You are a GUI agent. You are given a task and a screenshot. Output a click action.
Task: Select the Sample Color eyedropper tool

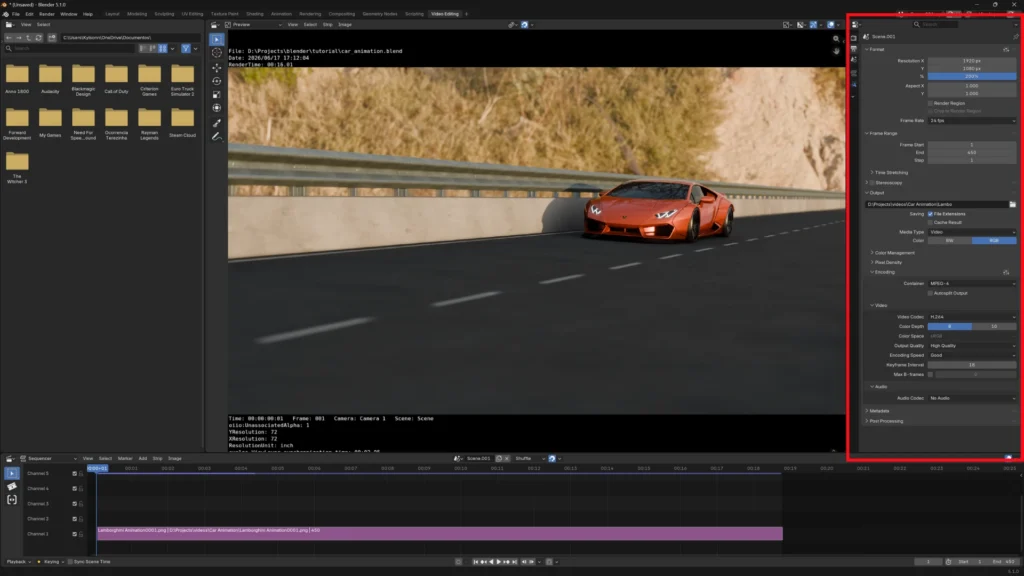pos(217,123)
